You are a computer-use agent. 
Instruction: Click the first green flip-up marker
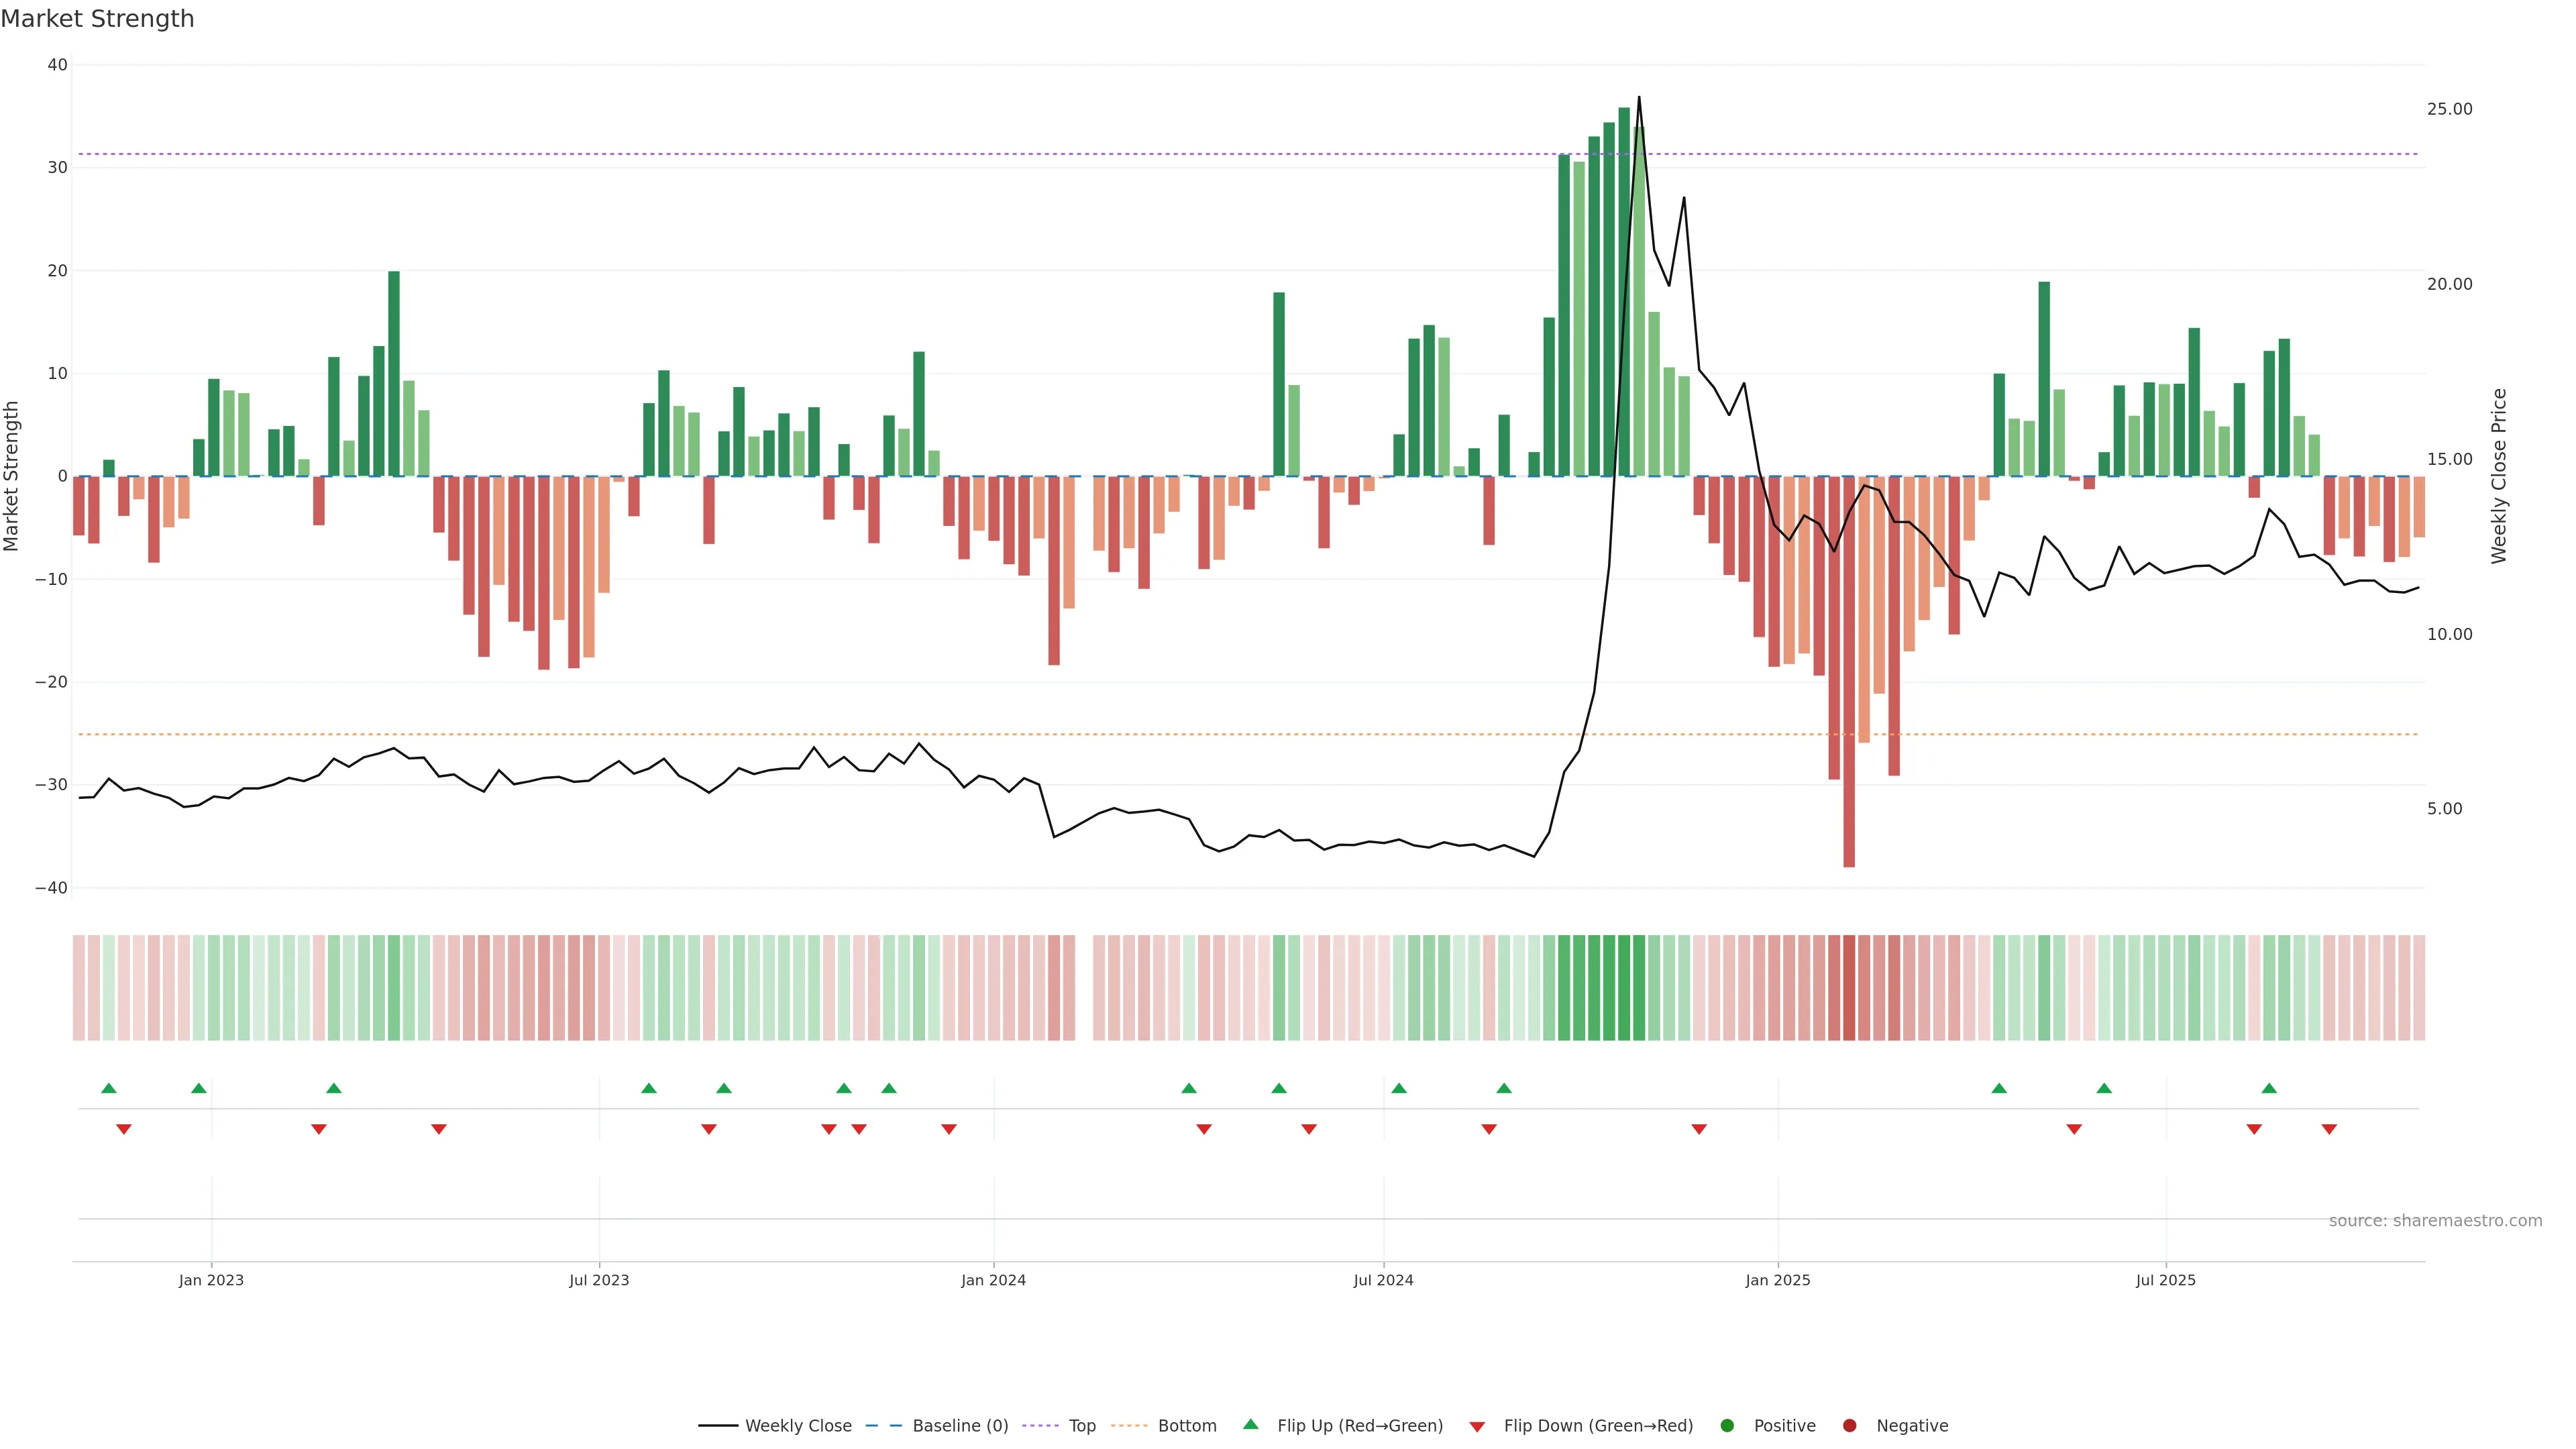click(109, 1088)
